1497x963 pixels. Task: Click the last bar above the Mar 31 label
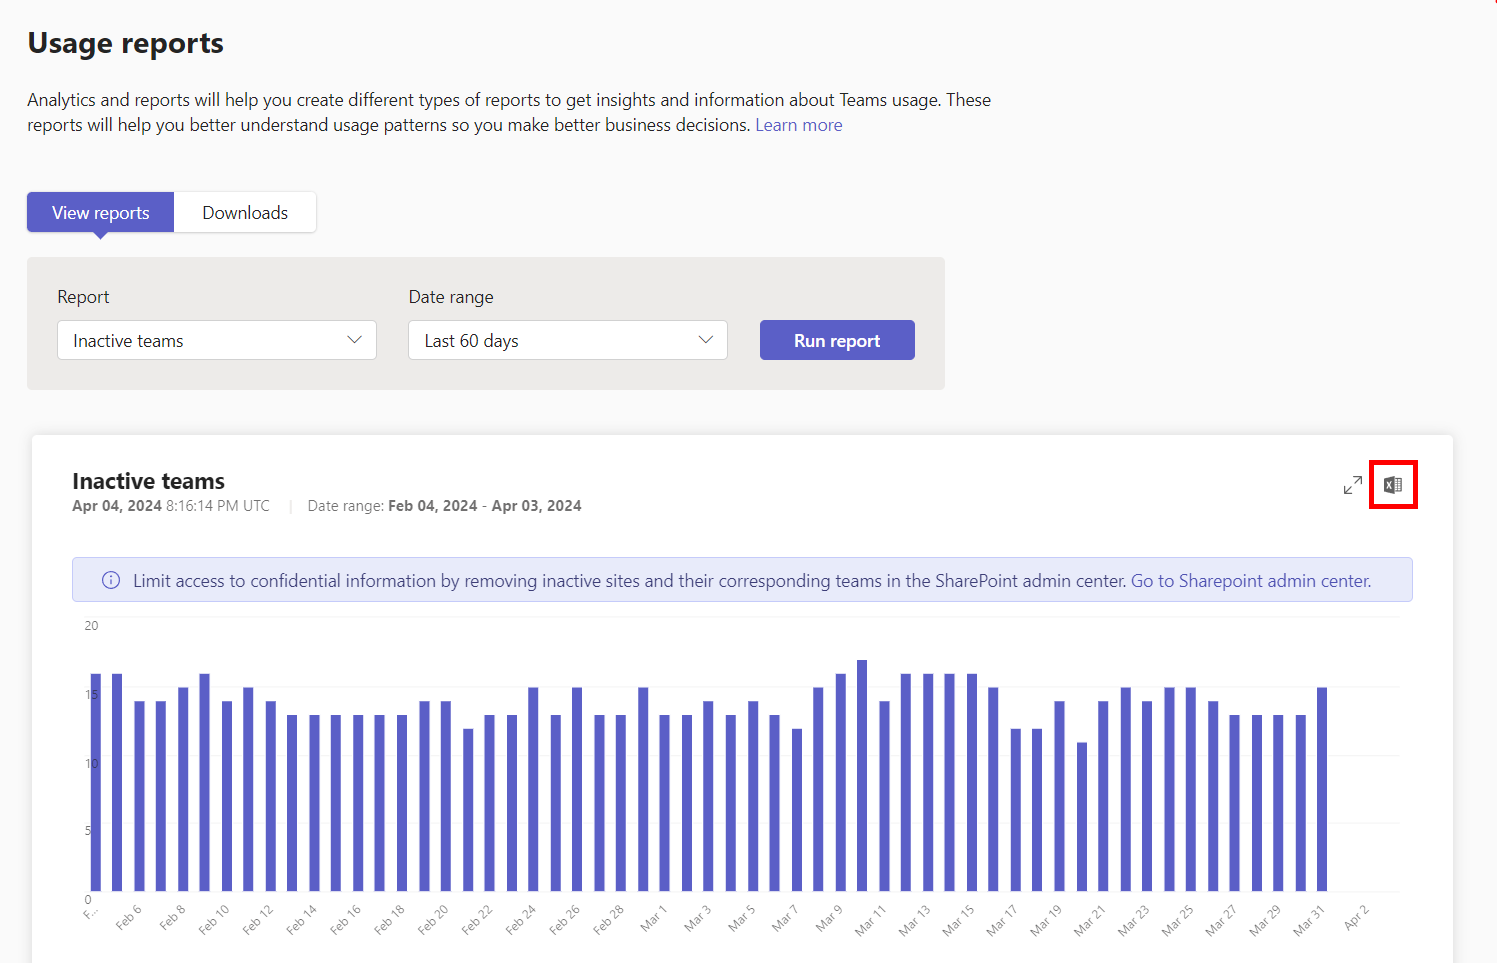tap(1322, 789)
